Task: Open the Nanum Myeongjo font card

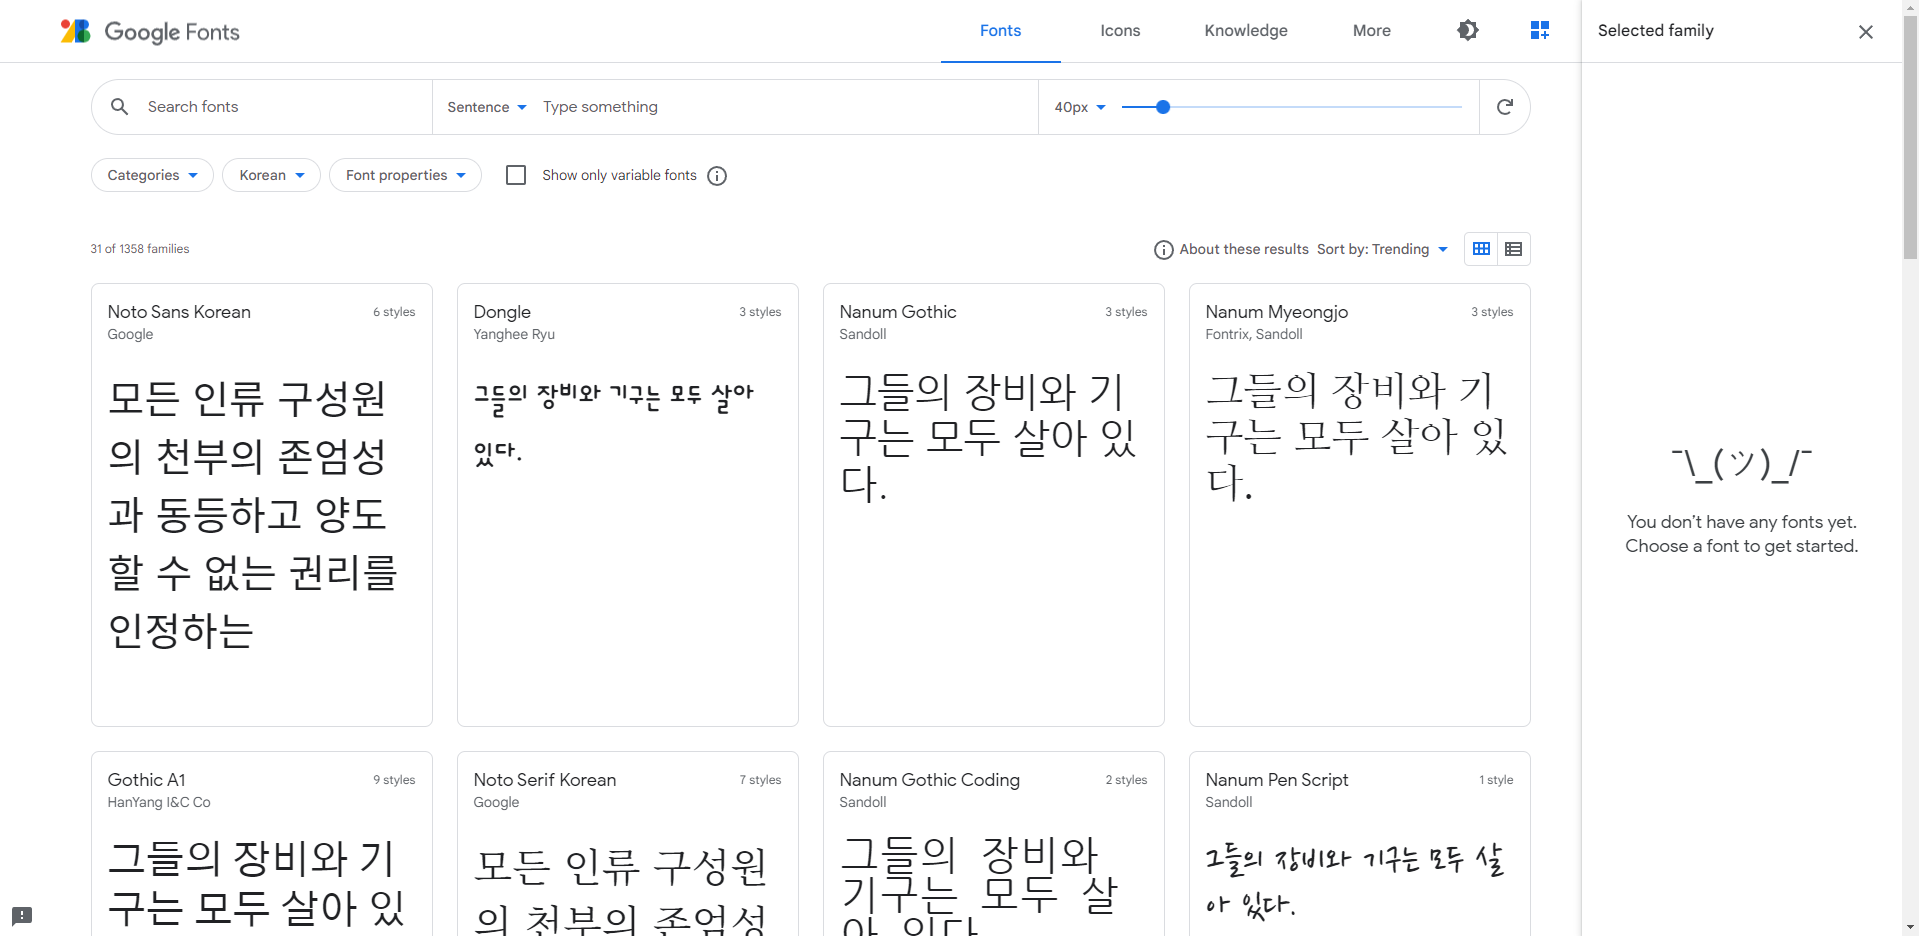Action: (x=1360, y=505)
